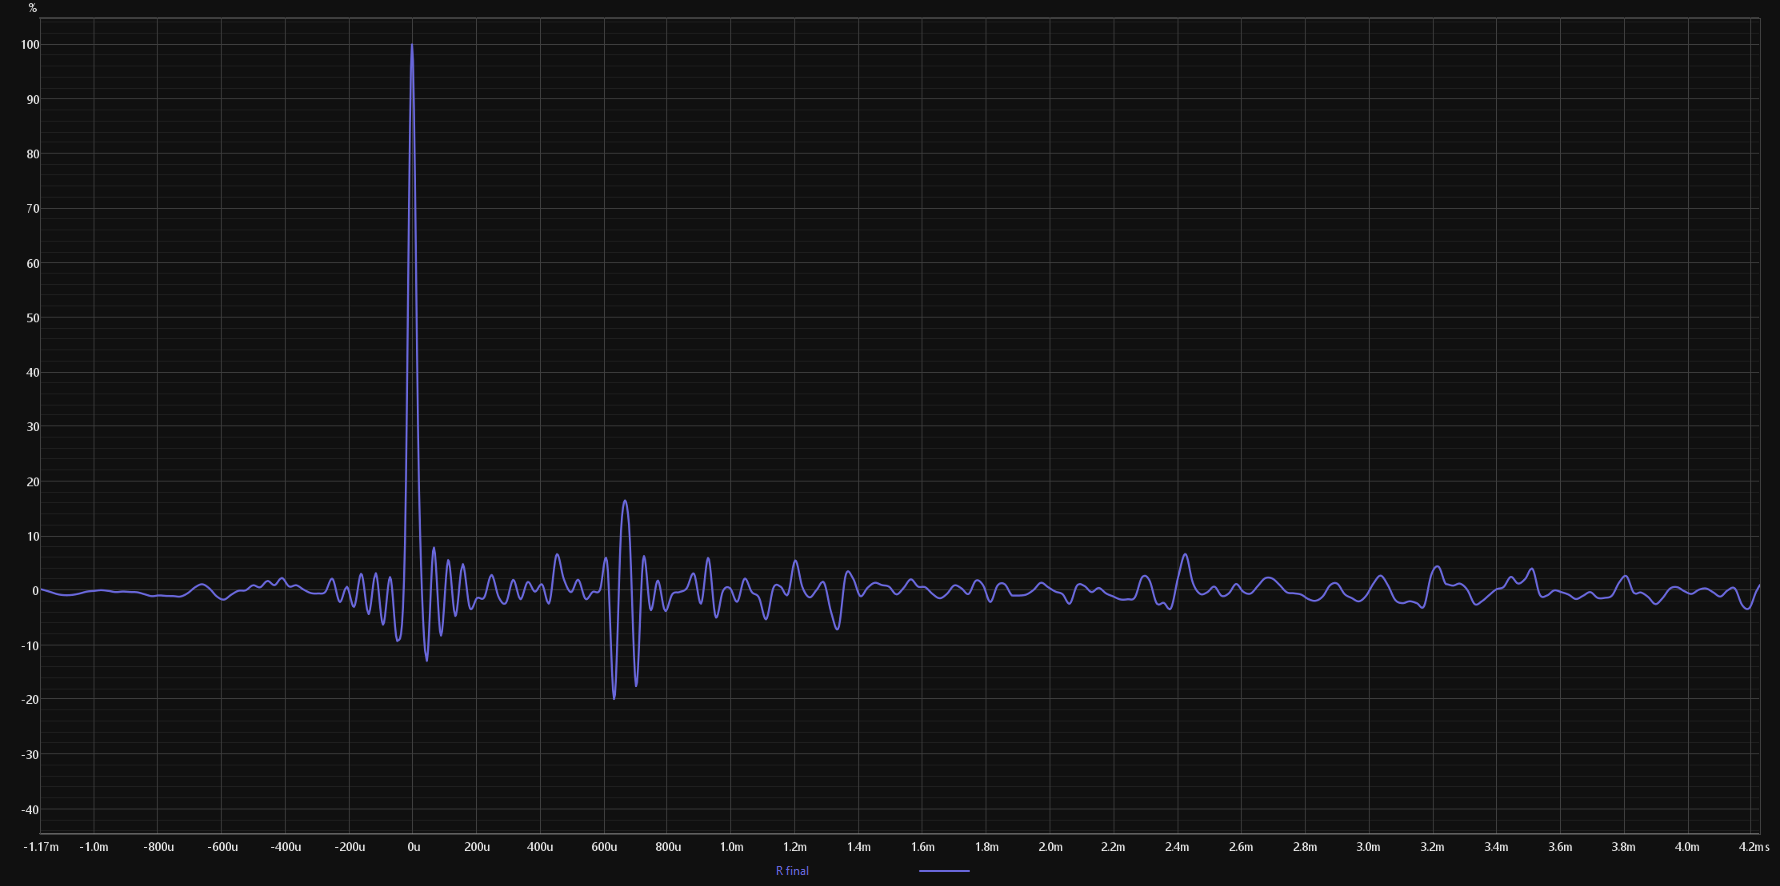Click the 3.8m time axis label

click(x=1623, y=847)
